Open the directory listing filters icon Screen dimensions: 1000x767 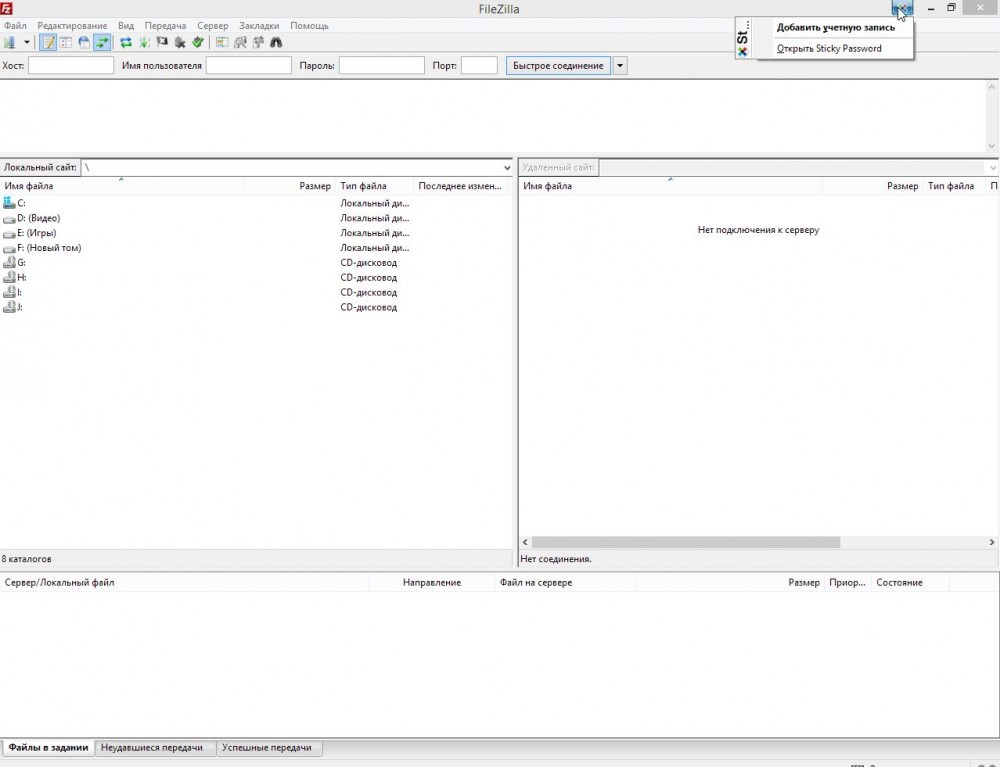pyautogui.click(x=223, y=43)
